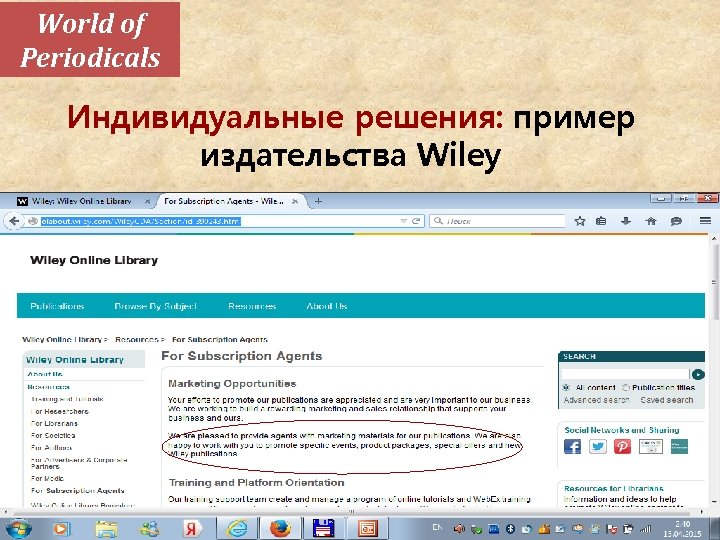
Task: Share the page on Pinterest
Action: (x=622, y=446)
